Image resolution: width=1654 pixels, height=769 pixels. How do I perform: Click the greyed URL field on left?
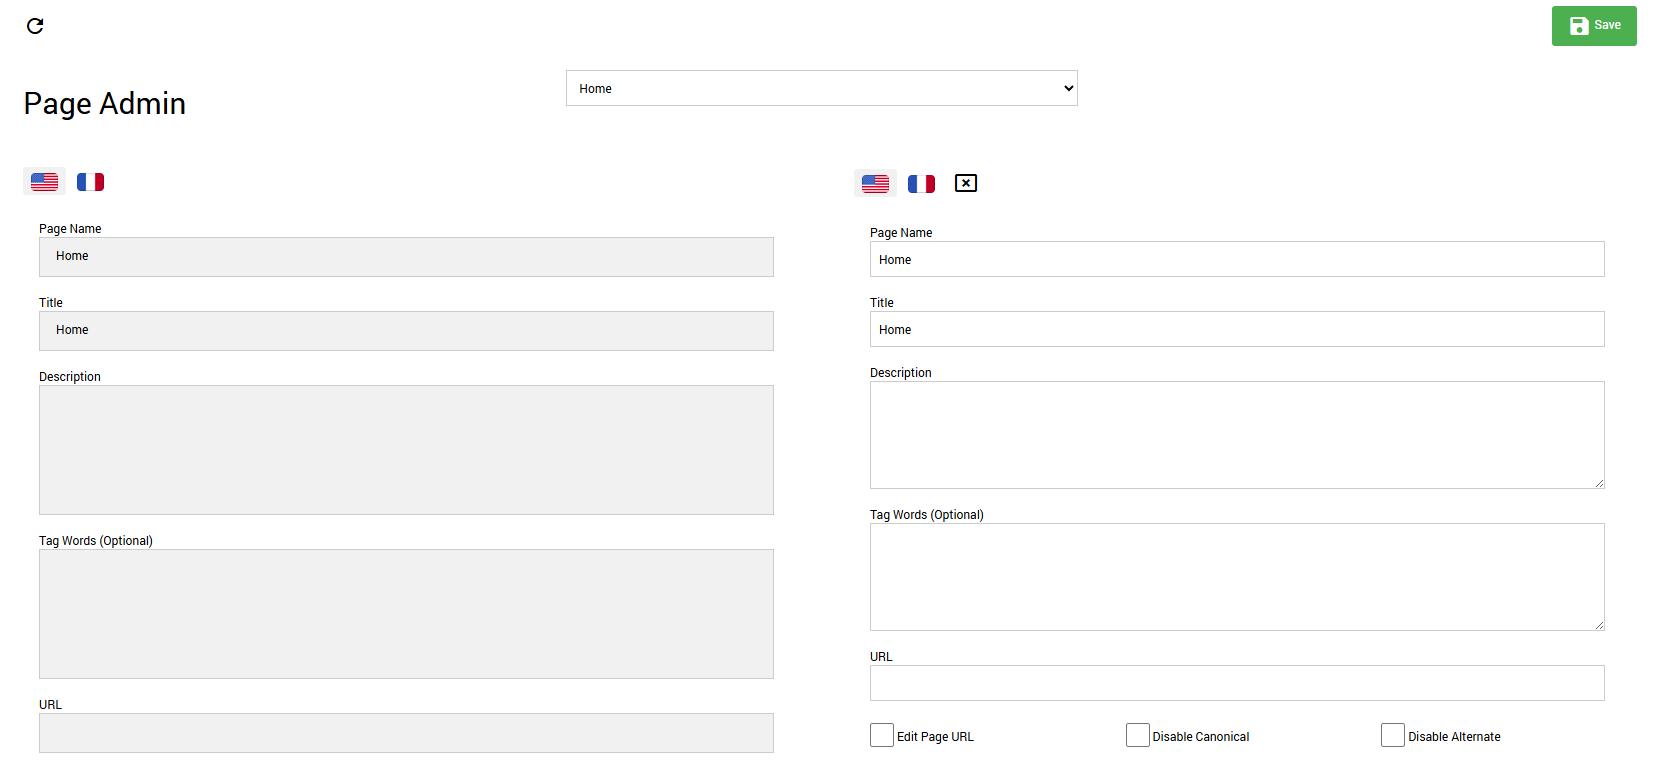[x=406, y=733]
